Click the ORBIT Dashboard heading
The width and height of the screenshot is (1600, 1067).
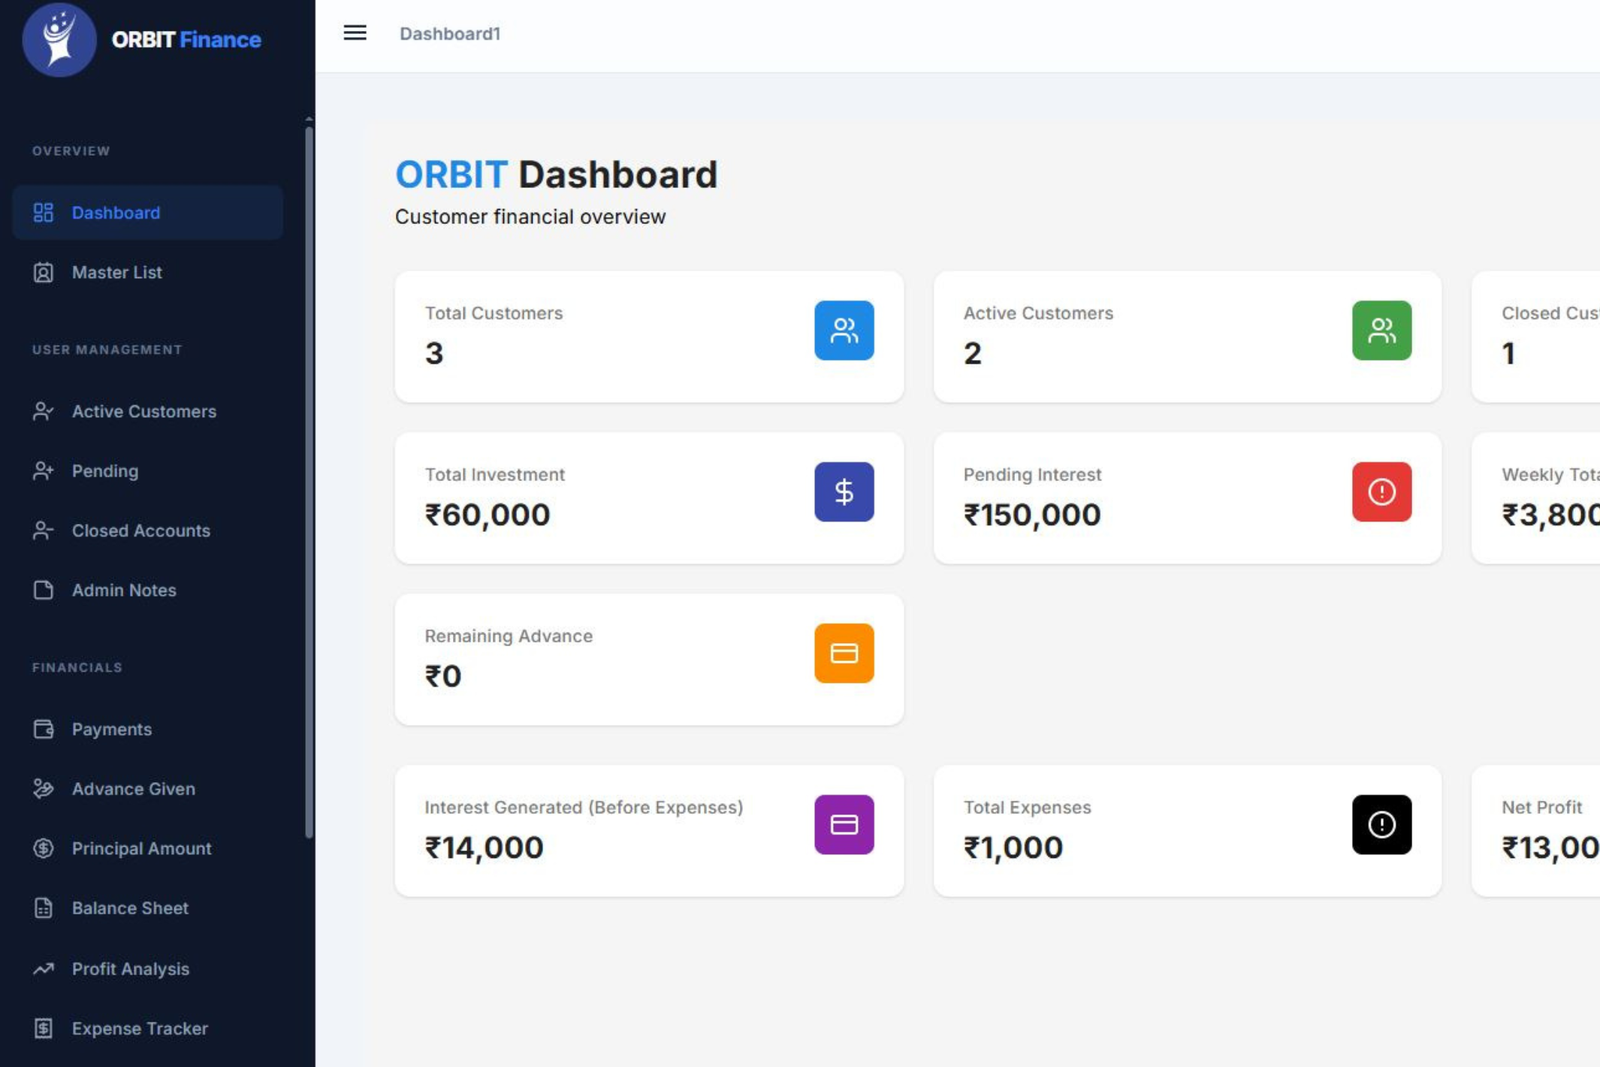[556, 175]
